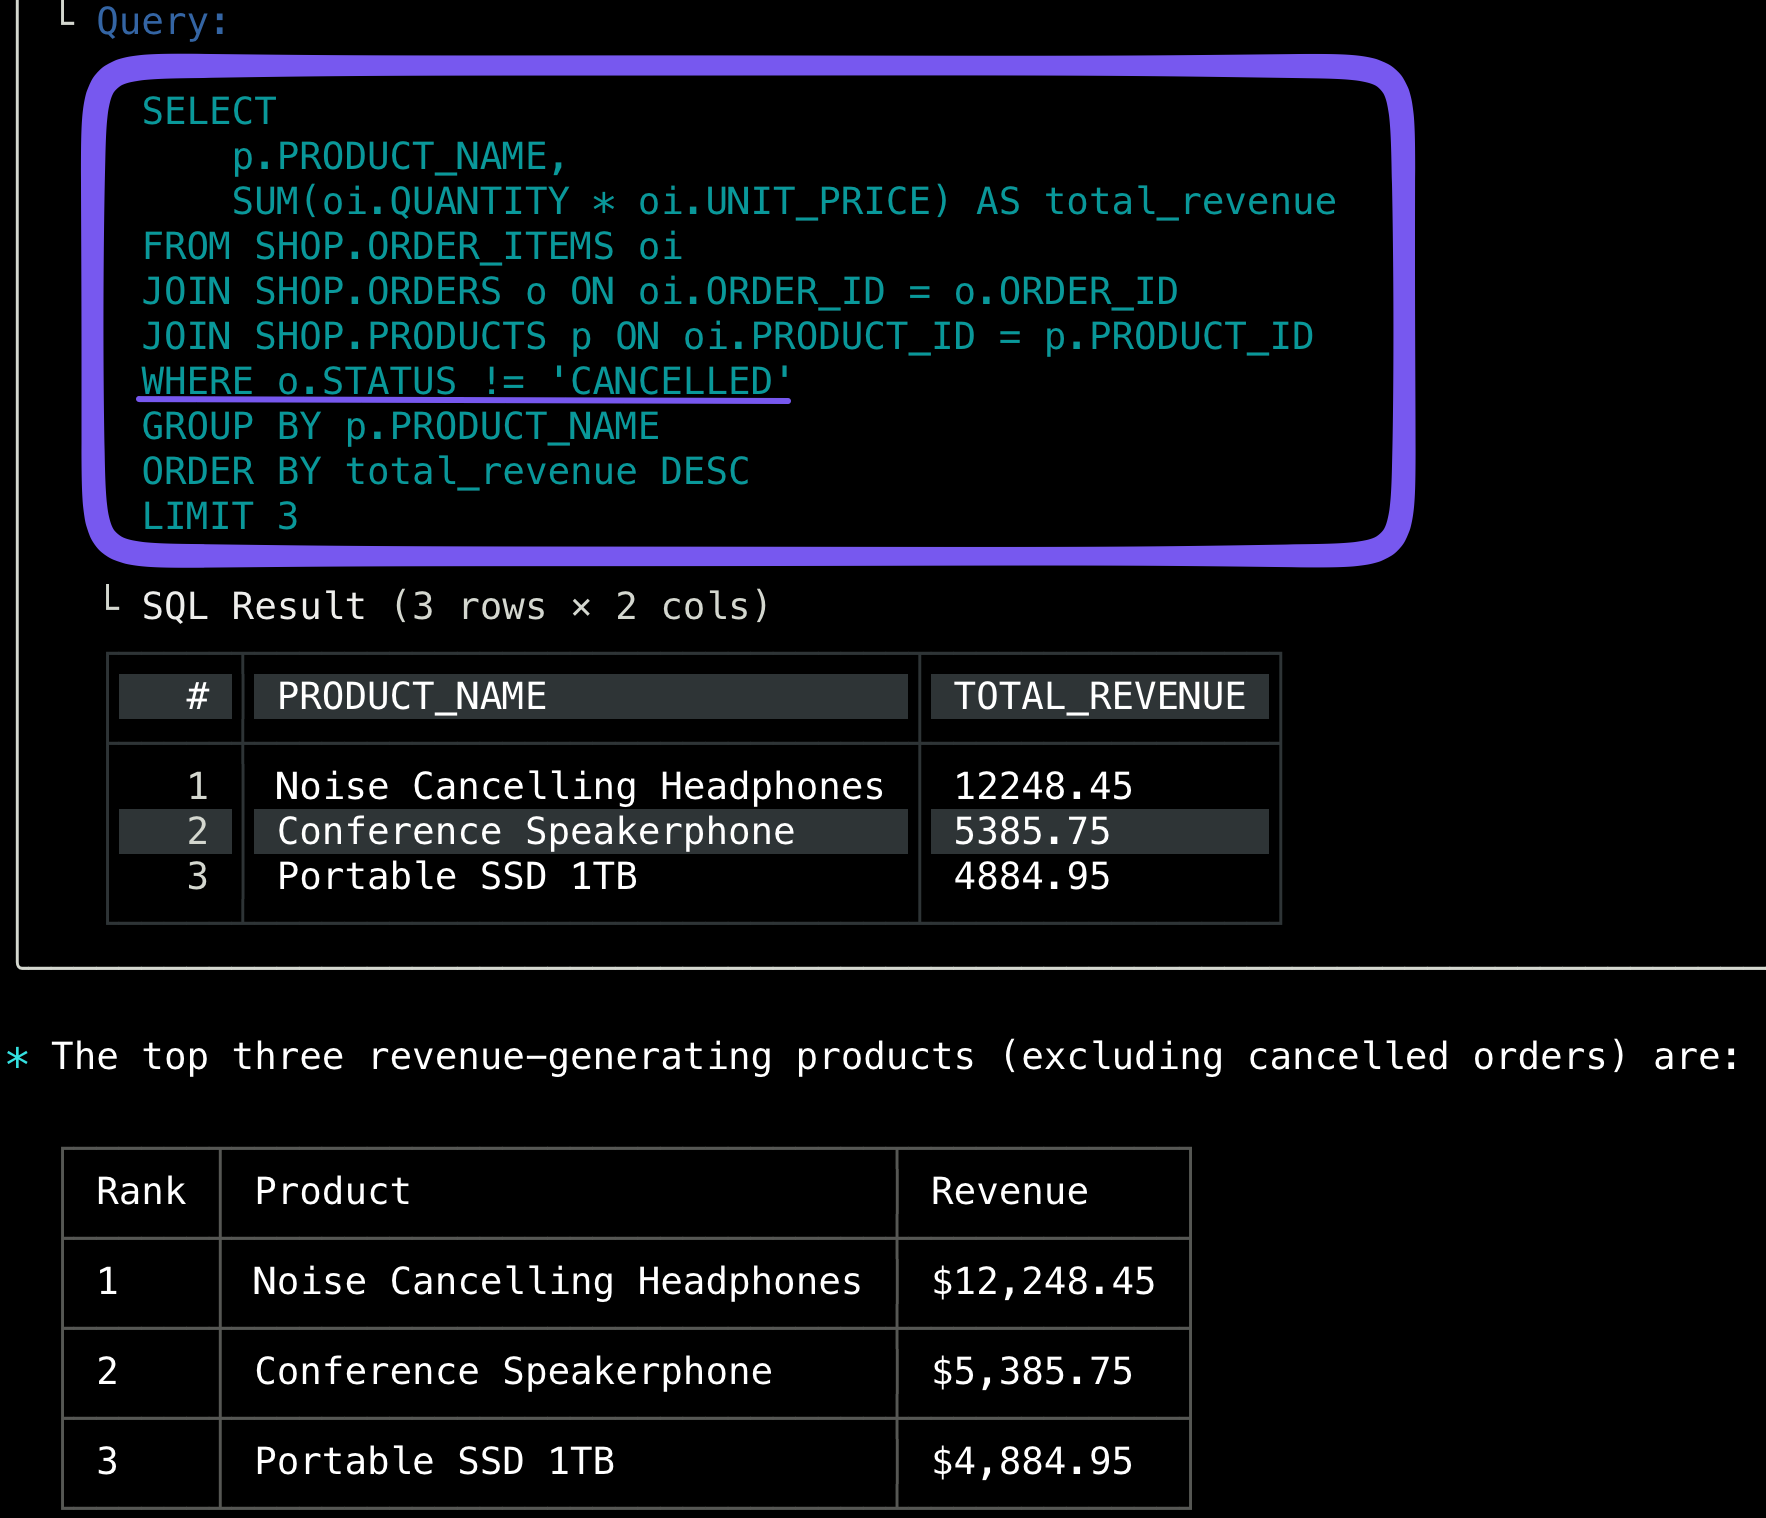The image size is (1766, 1518).
Task: Click the "SQL Result (3 rows × 2 cols)" heading
Action: point(456,606)
